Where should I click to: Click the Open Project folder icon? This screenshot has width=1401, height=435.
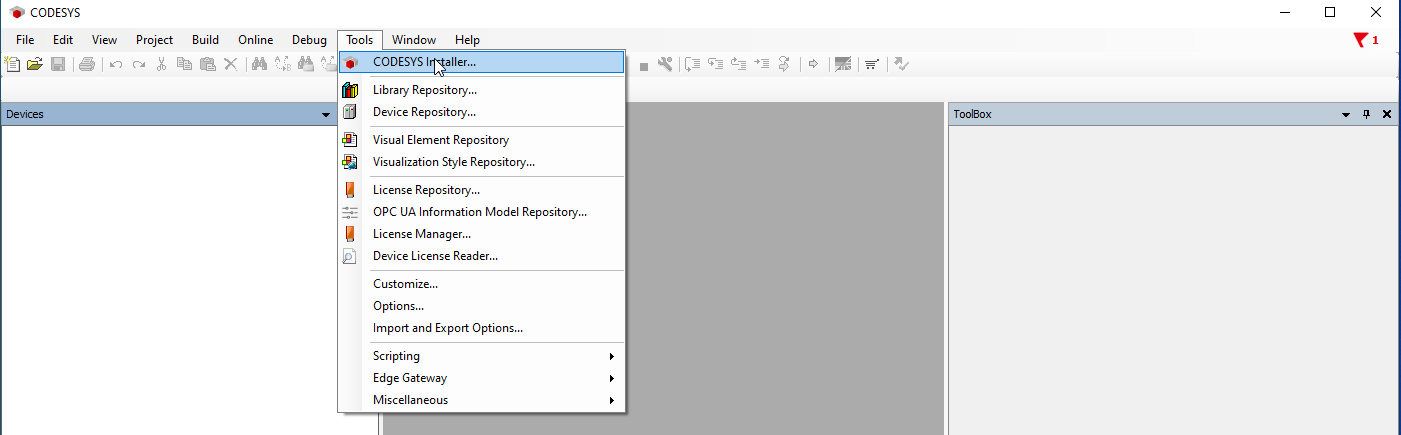click(x=35, y=64)
